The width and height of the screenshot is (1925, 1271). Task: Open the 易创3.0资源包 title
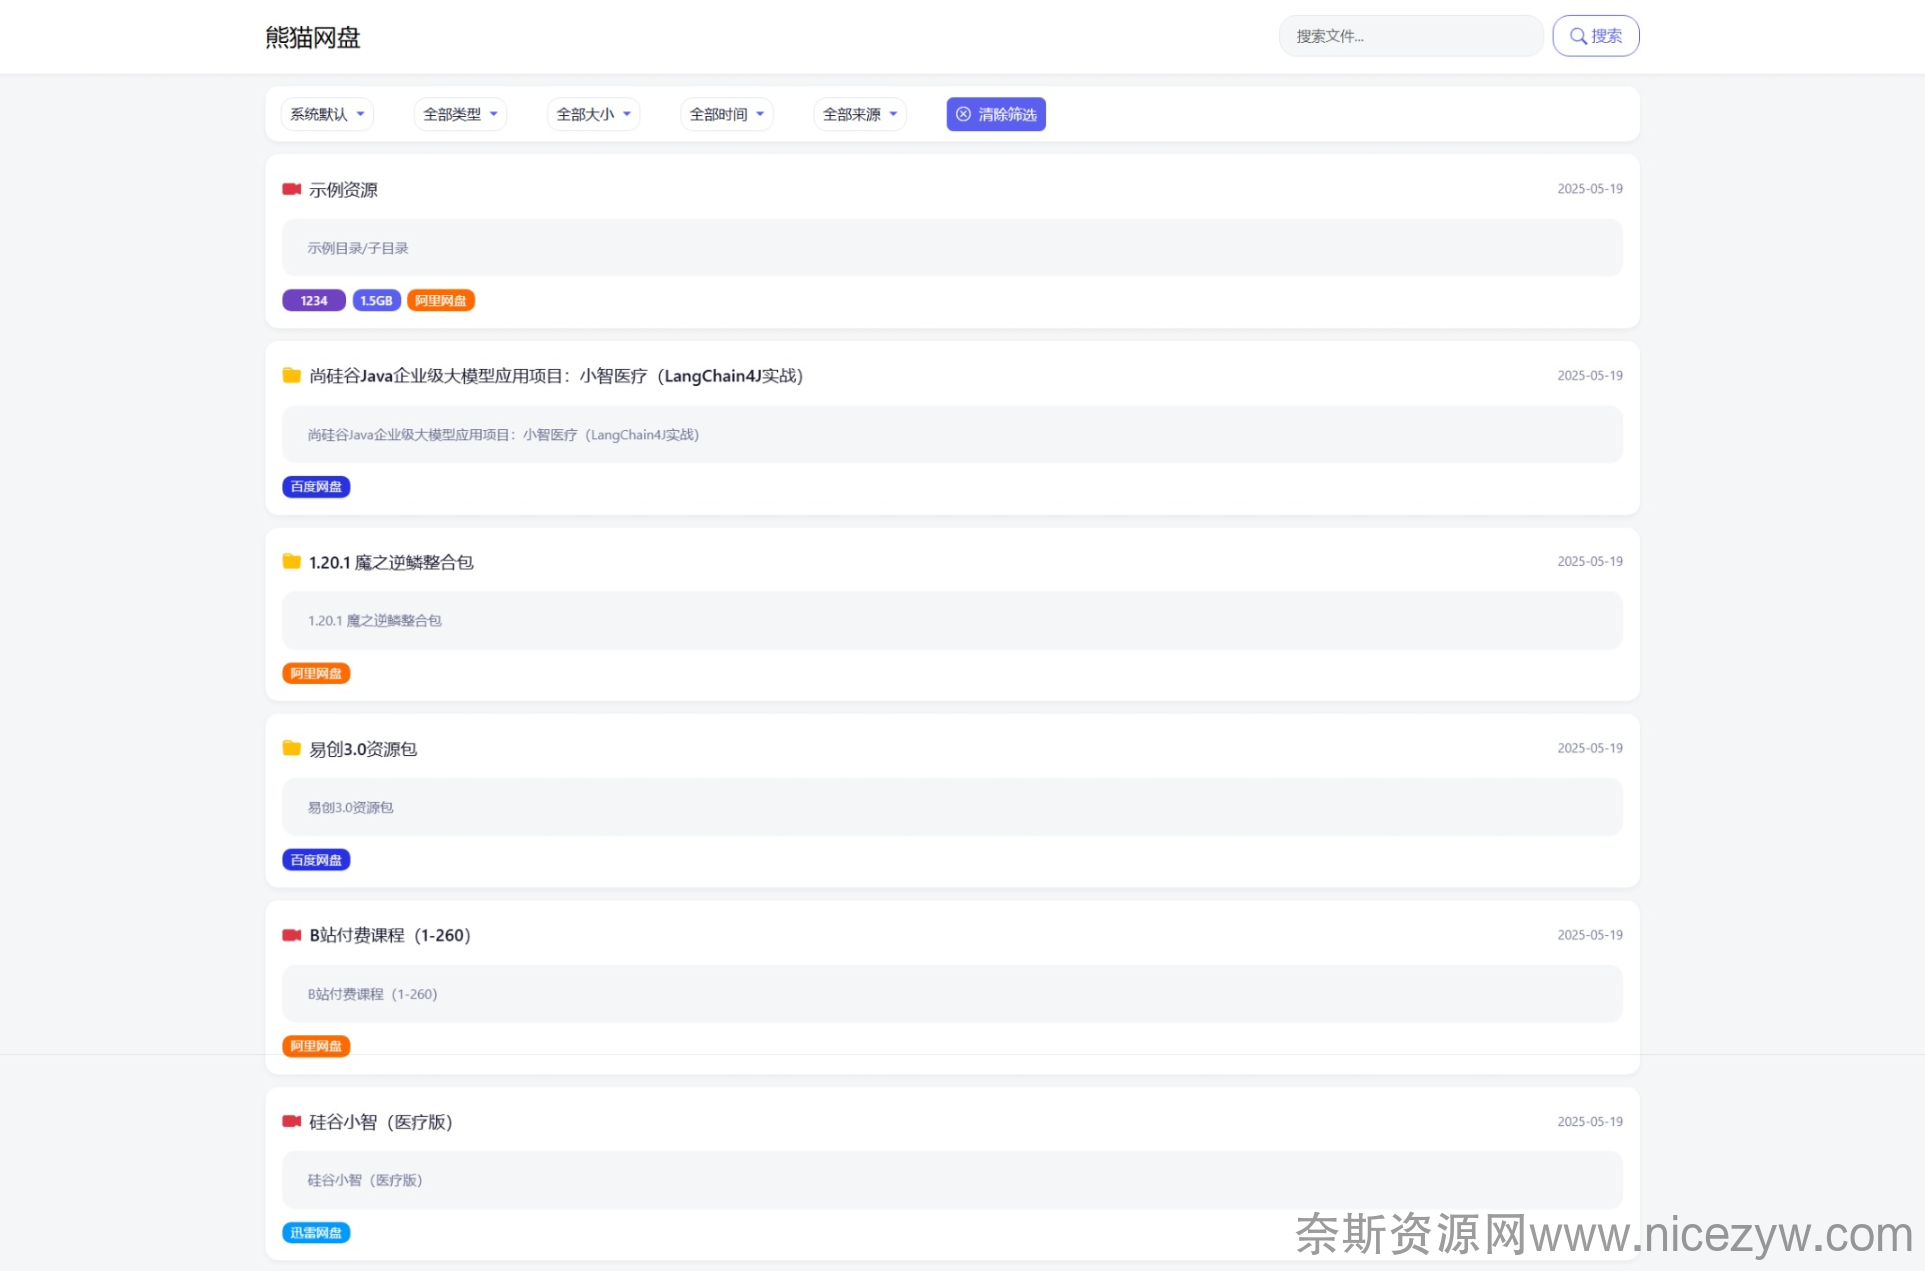click(x=363, y=750)
